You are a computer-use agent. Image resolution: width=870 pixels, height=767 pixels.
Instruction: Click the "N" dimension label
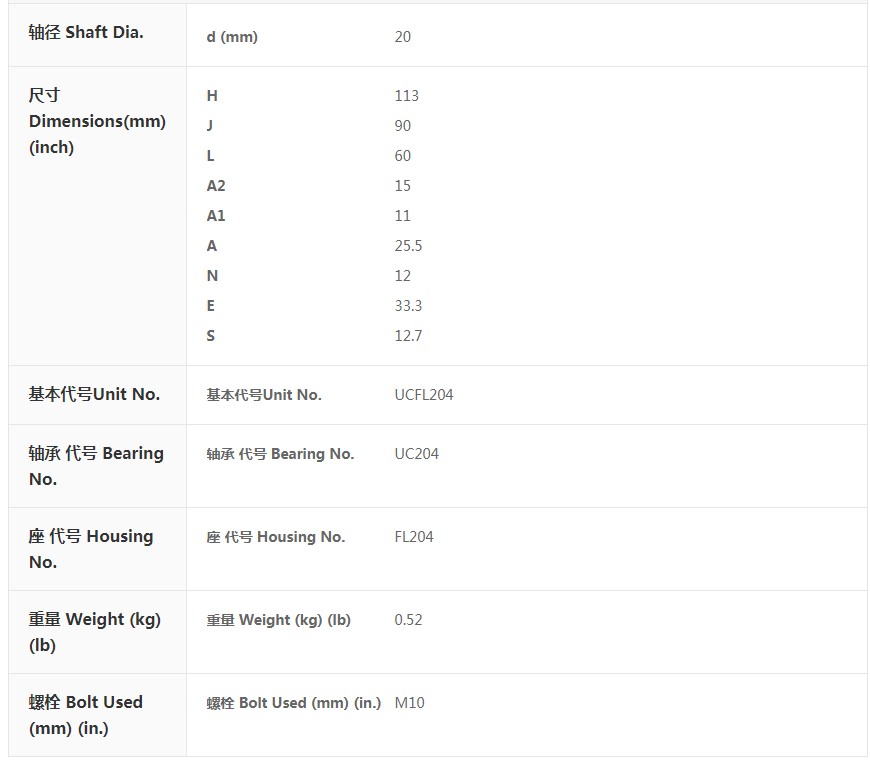point(212,276)
